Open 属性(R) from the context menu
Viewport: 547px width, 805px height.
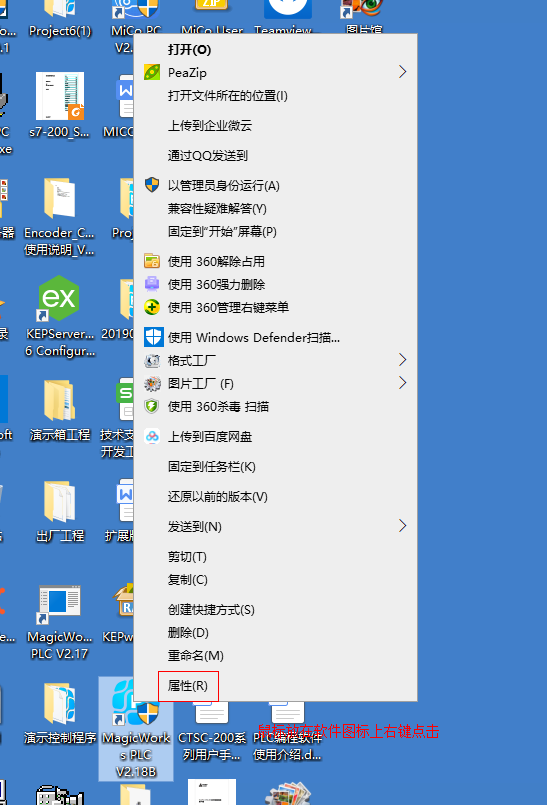(187, 685)
